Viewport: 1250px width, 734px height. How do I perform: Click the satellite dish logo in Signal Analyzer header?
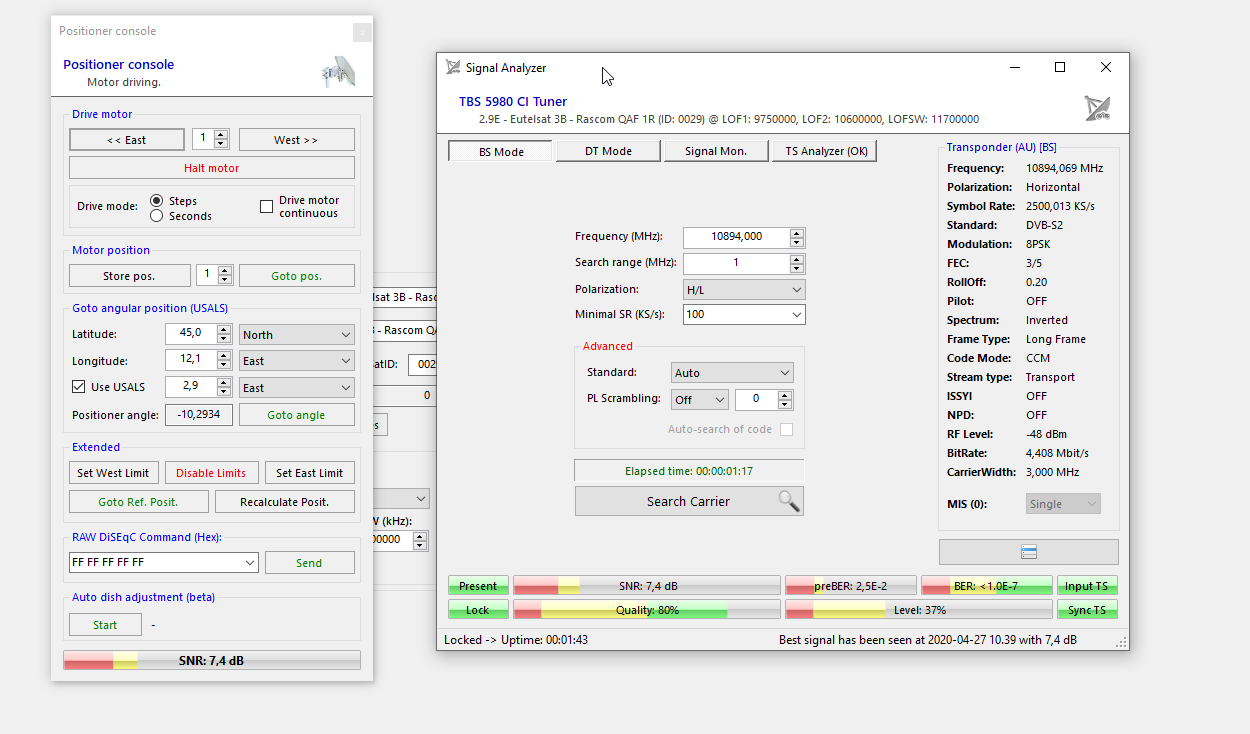coord(1097,108)
